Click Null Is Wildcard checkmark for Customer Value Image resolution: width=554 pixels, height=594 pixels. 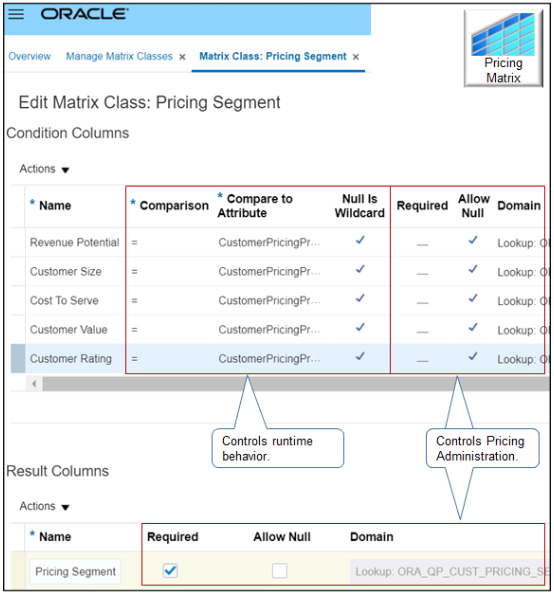(360, 327)
